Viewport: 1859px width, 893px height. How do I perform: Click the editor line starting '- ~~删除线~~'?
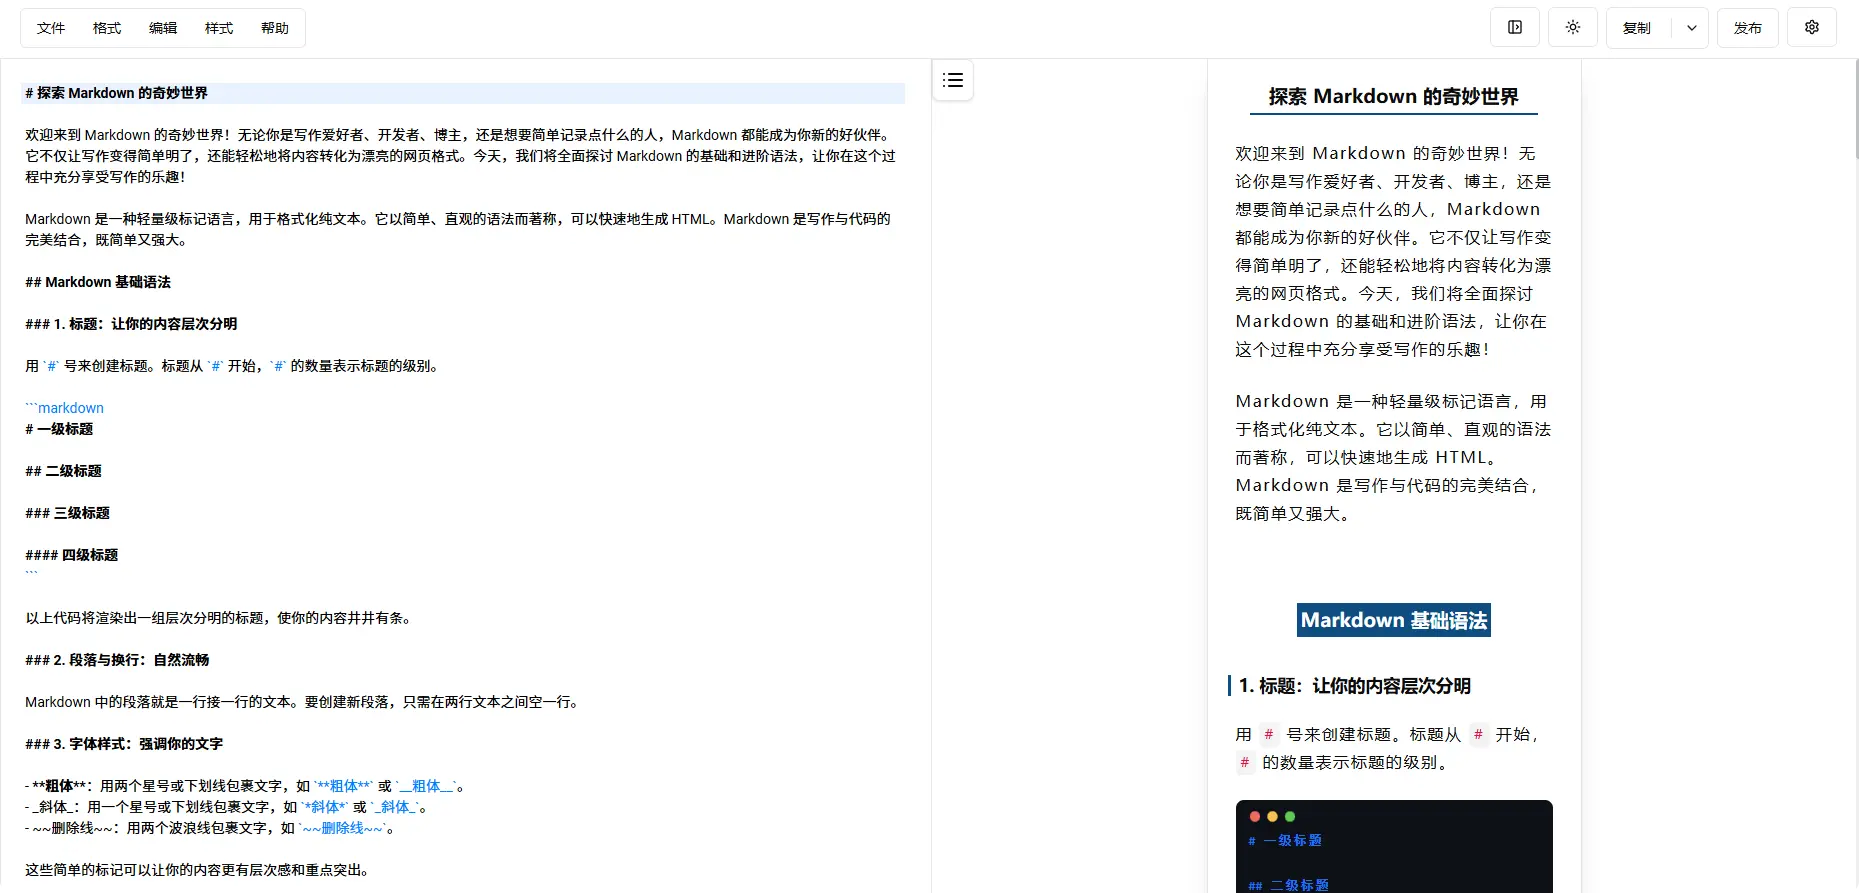click(x=210, y=828)
